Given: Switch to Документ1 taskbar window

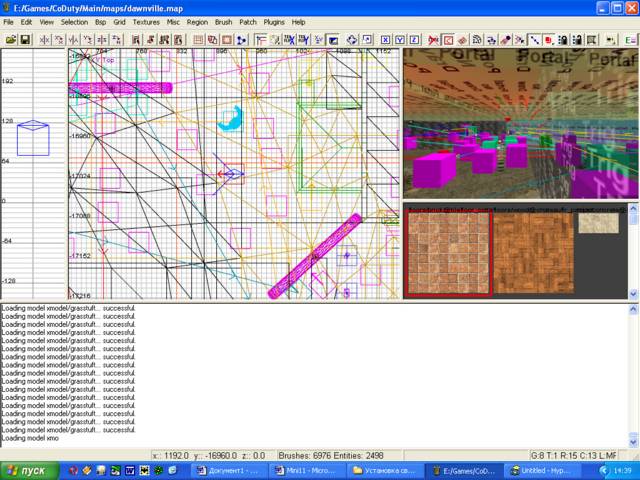Looking at the screenshot, I should tap(232, 470).
